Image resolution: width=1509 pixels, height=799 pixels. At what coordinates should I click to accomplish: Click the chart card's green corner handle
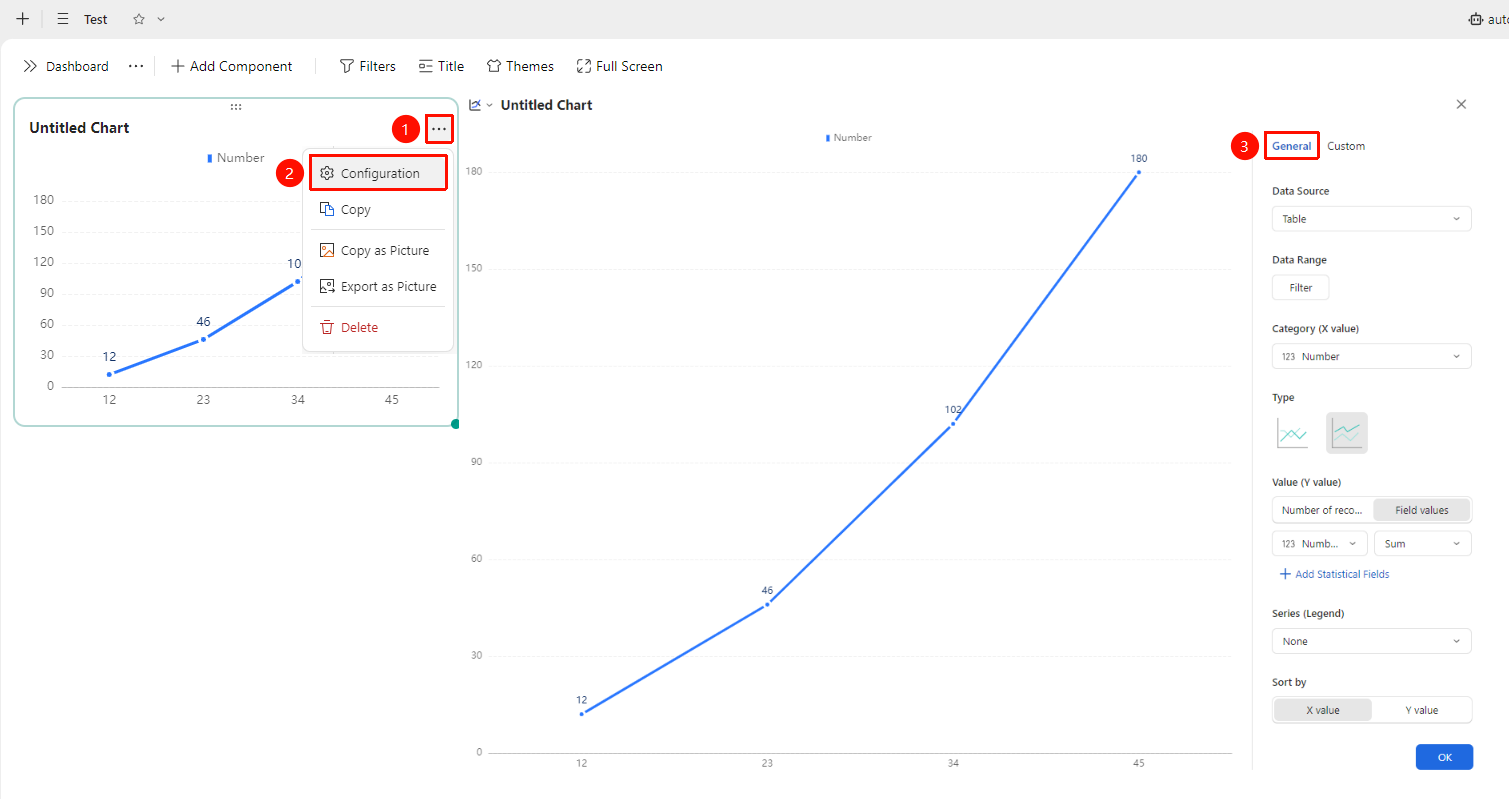point(455,424)
